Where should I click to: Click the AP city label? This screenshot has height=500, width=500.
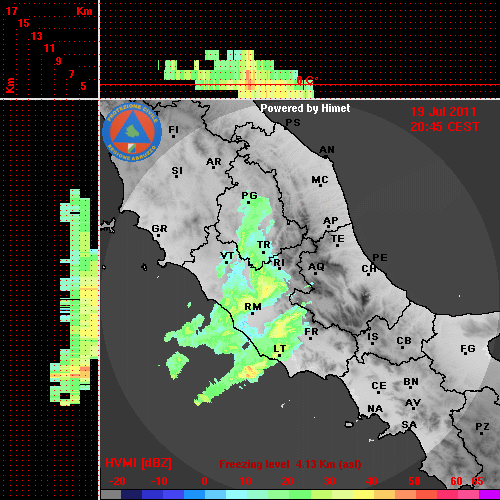click(x=331, y=221)
